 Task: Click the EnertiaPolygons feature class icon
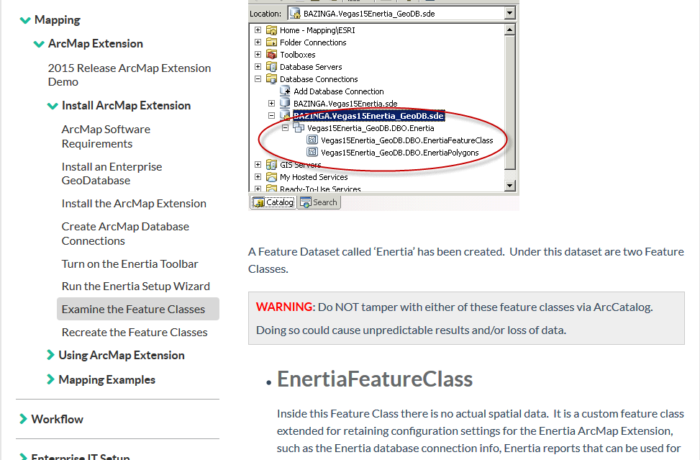point(312,152)
